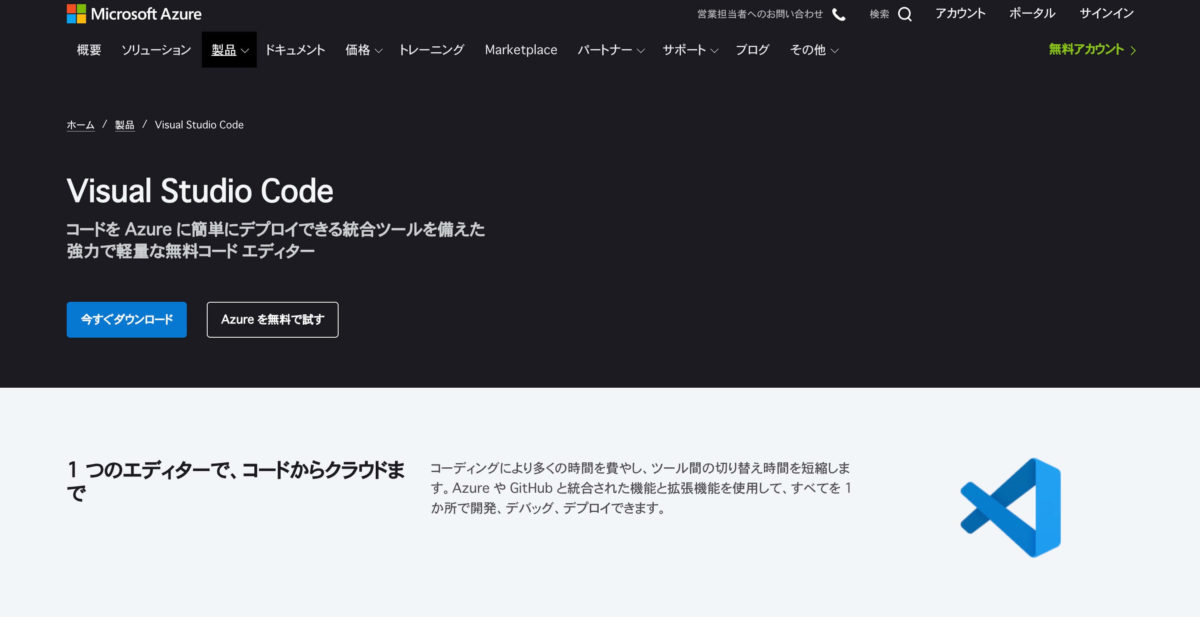Screen dimensions: 1200x617
Task: Click the phone icon for sales contact
Action: [838, 14]
